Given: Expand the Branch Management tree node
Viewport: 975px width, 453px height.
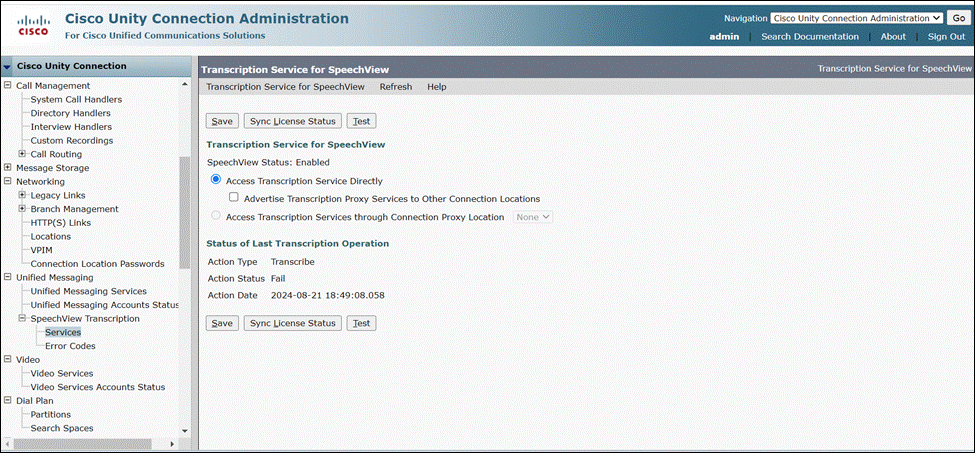Looking at the screenshot, I should [x=22, y=209].
